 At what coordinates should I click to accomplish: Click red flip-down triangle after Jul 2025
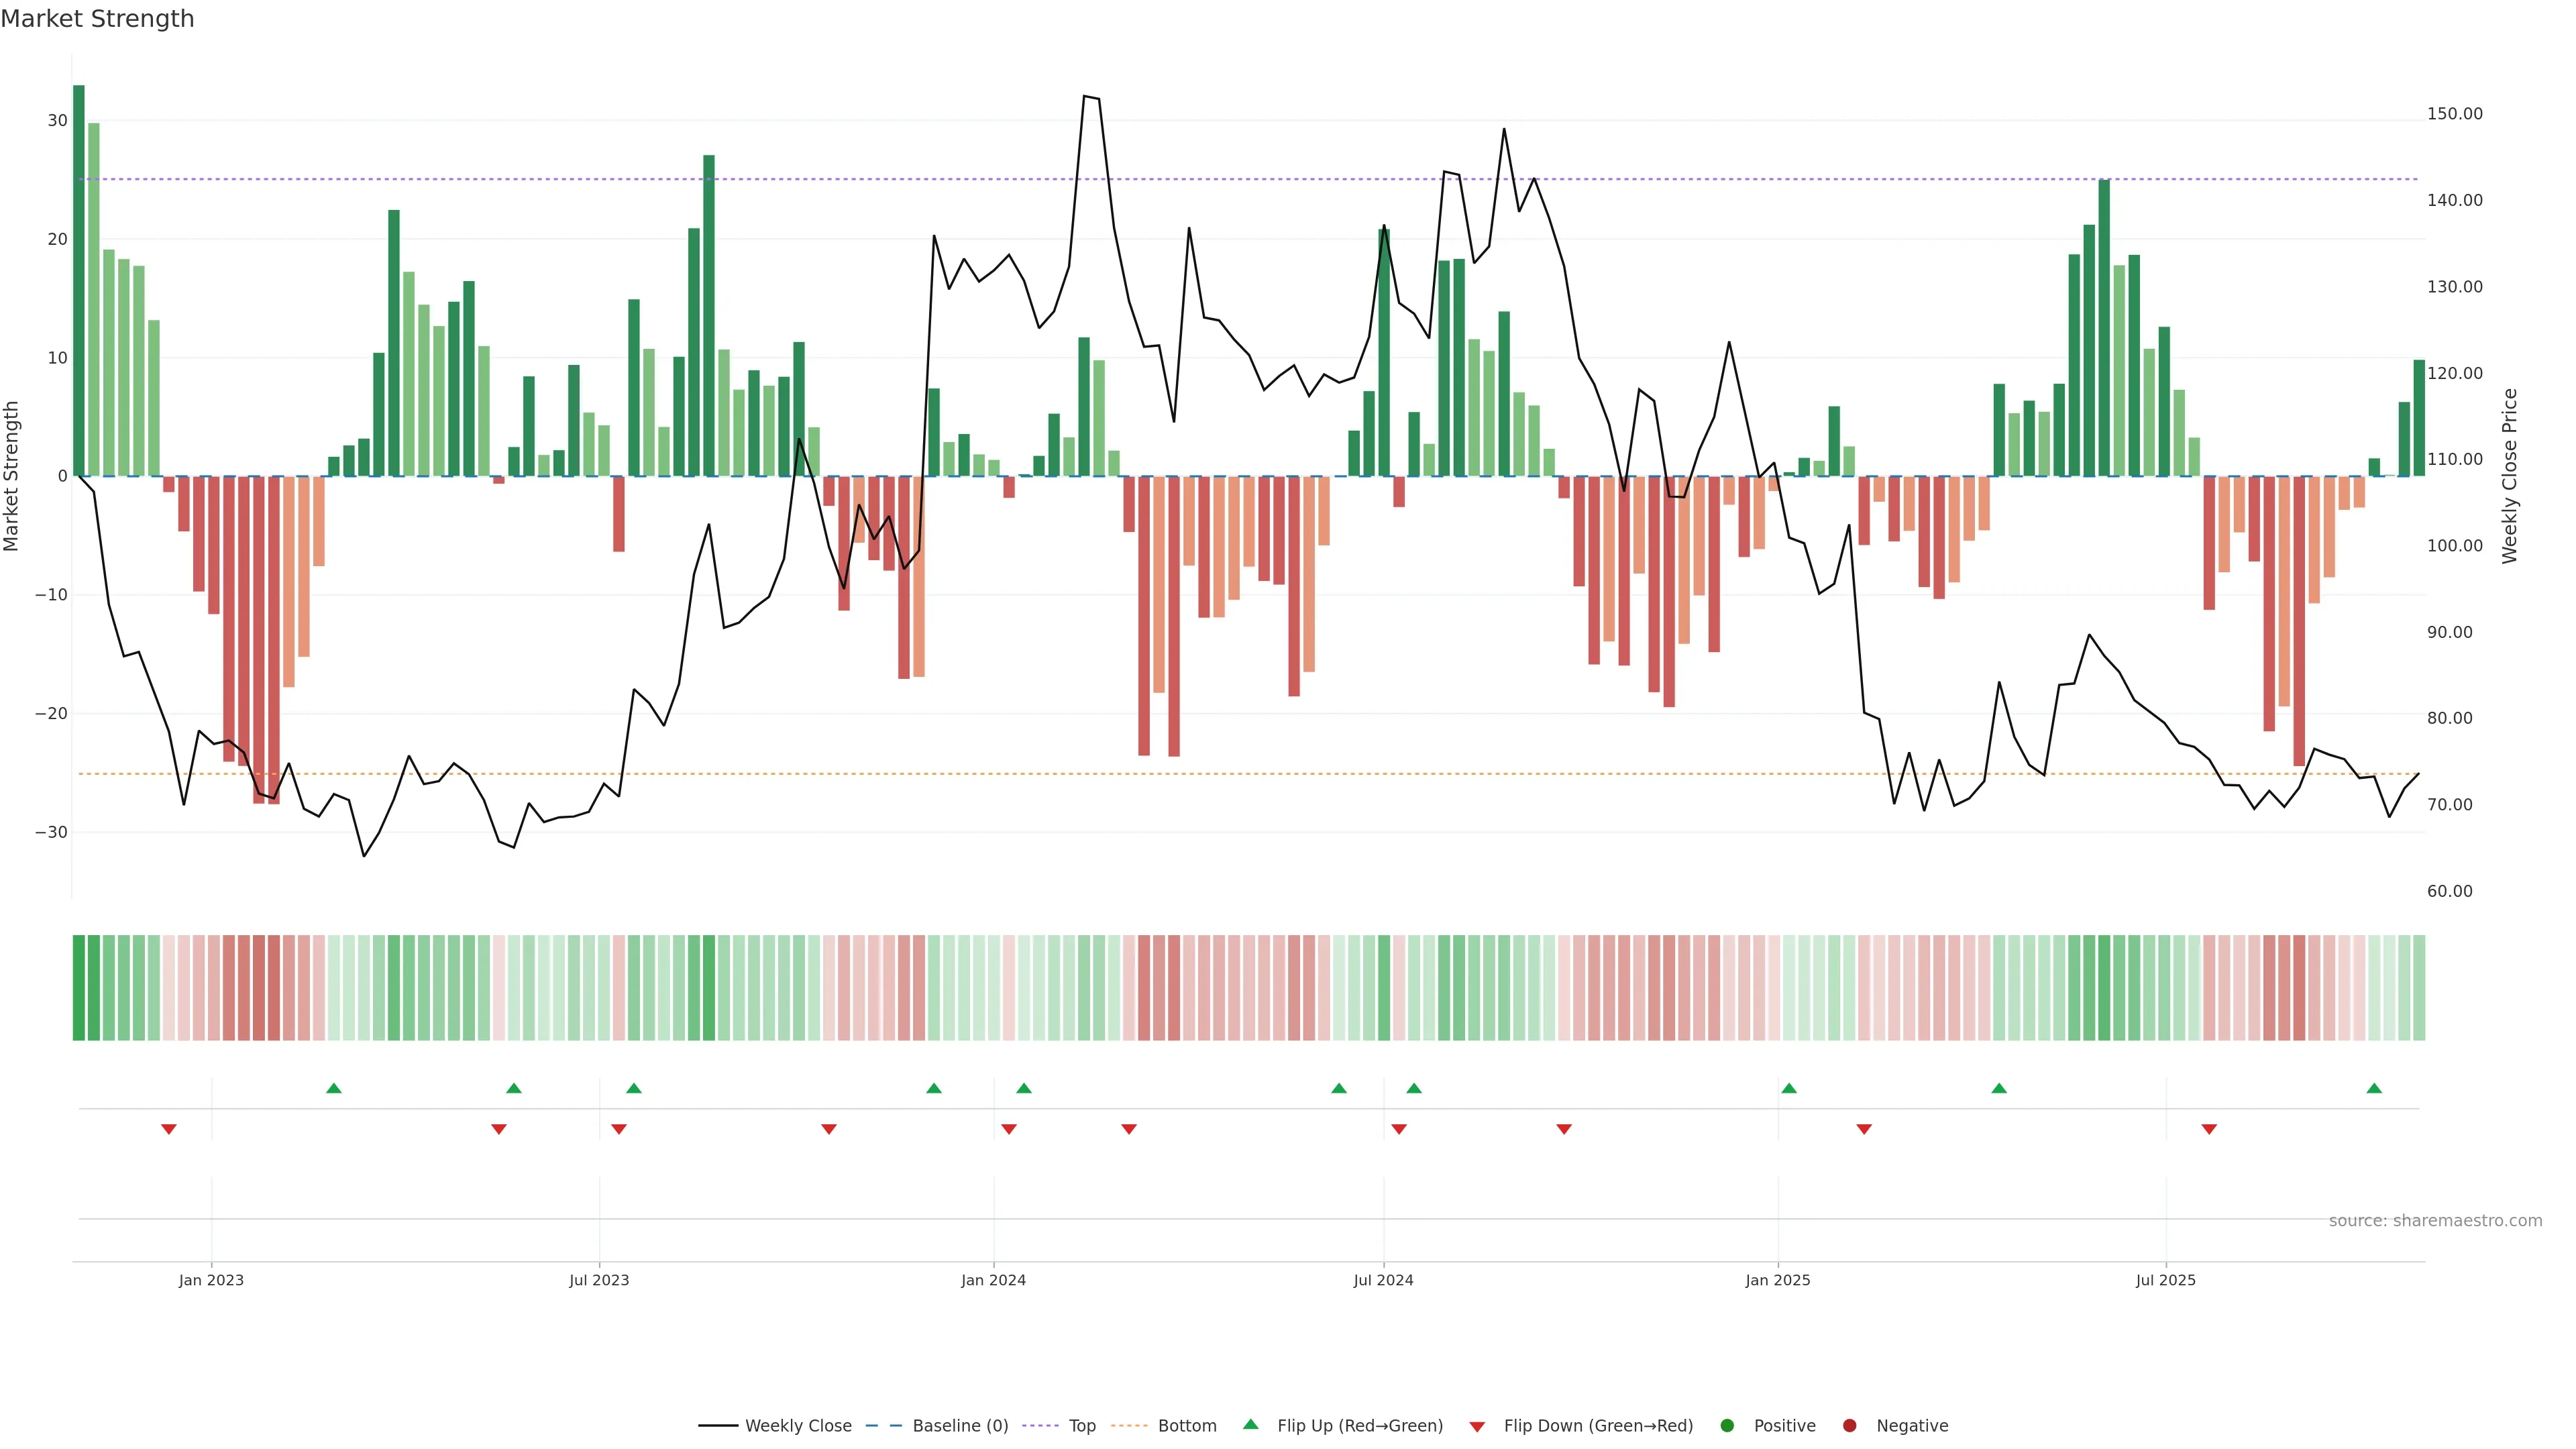coord(2209,1129)
